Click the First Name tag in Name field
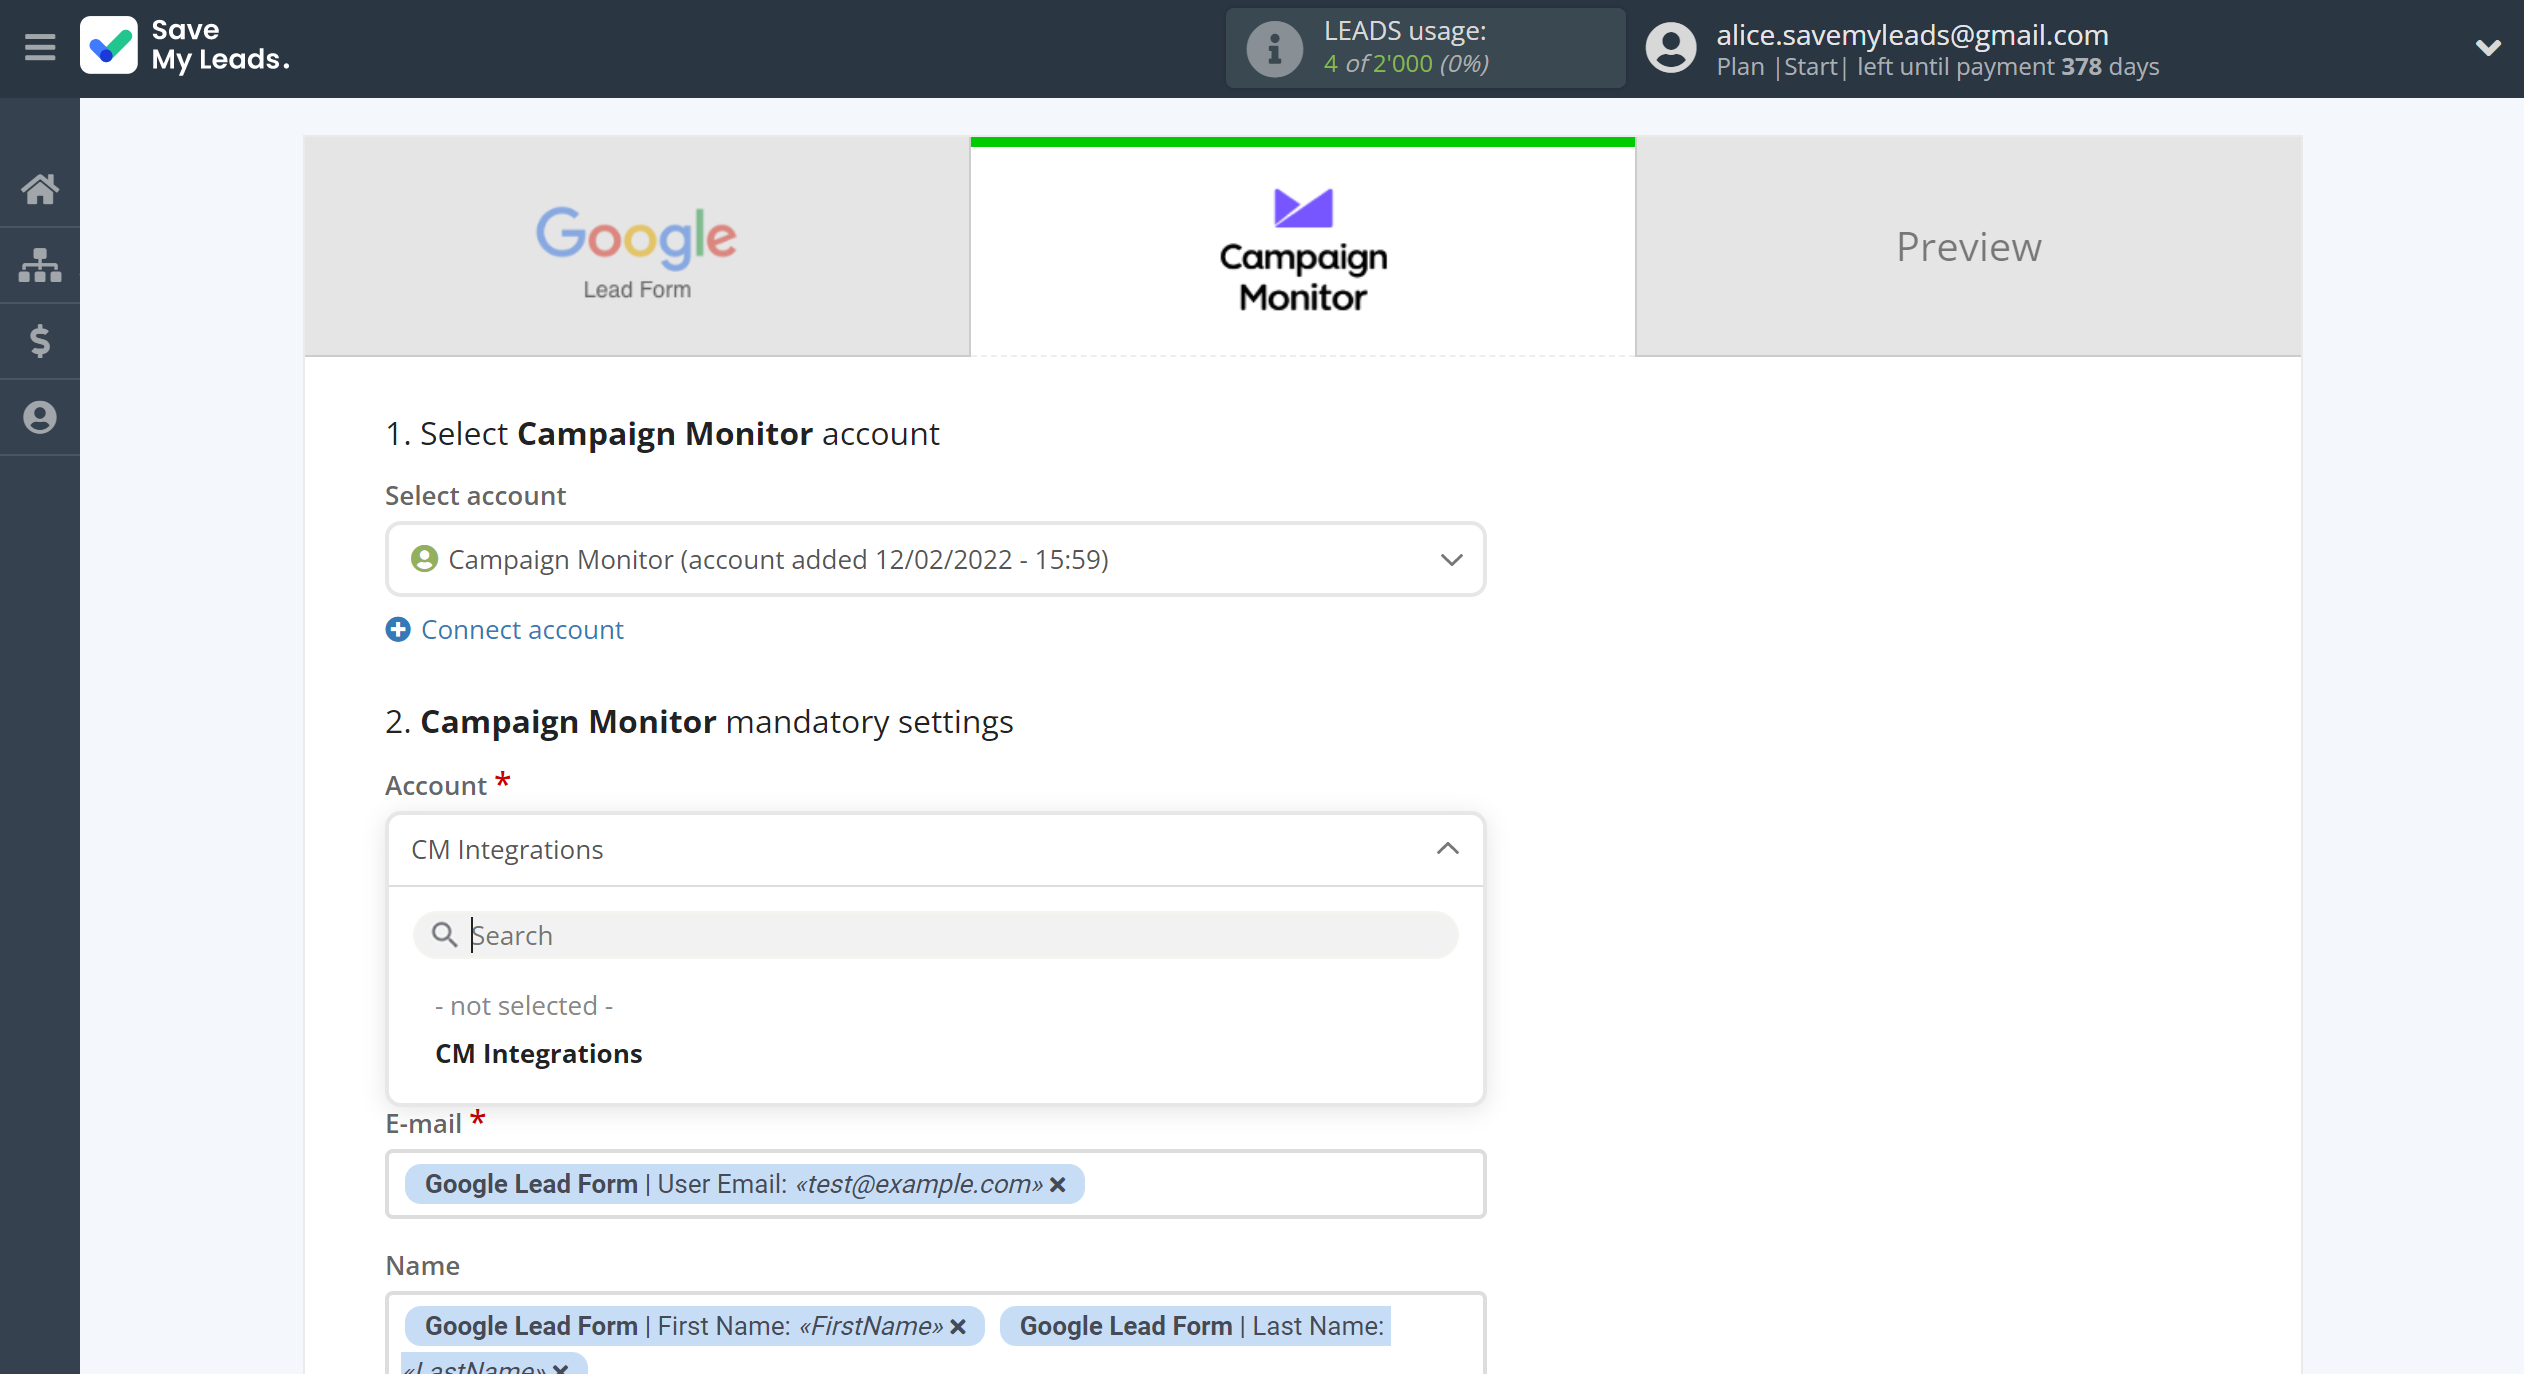Image resolution: width=2524 pixels, height=1374 pixels. (694, 1326)
